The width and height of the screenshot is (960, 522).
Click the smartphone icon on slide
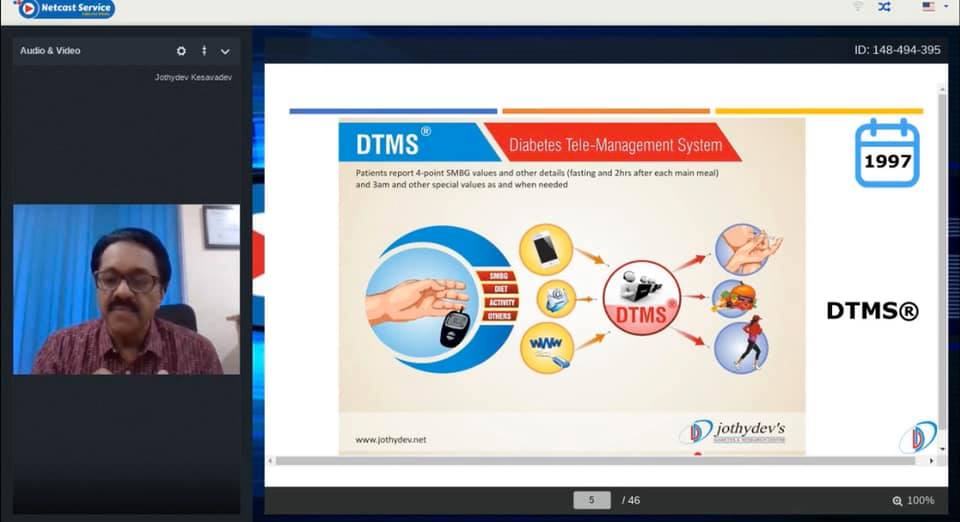point(546,249)
